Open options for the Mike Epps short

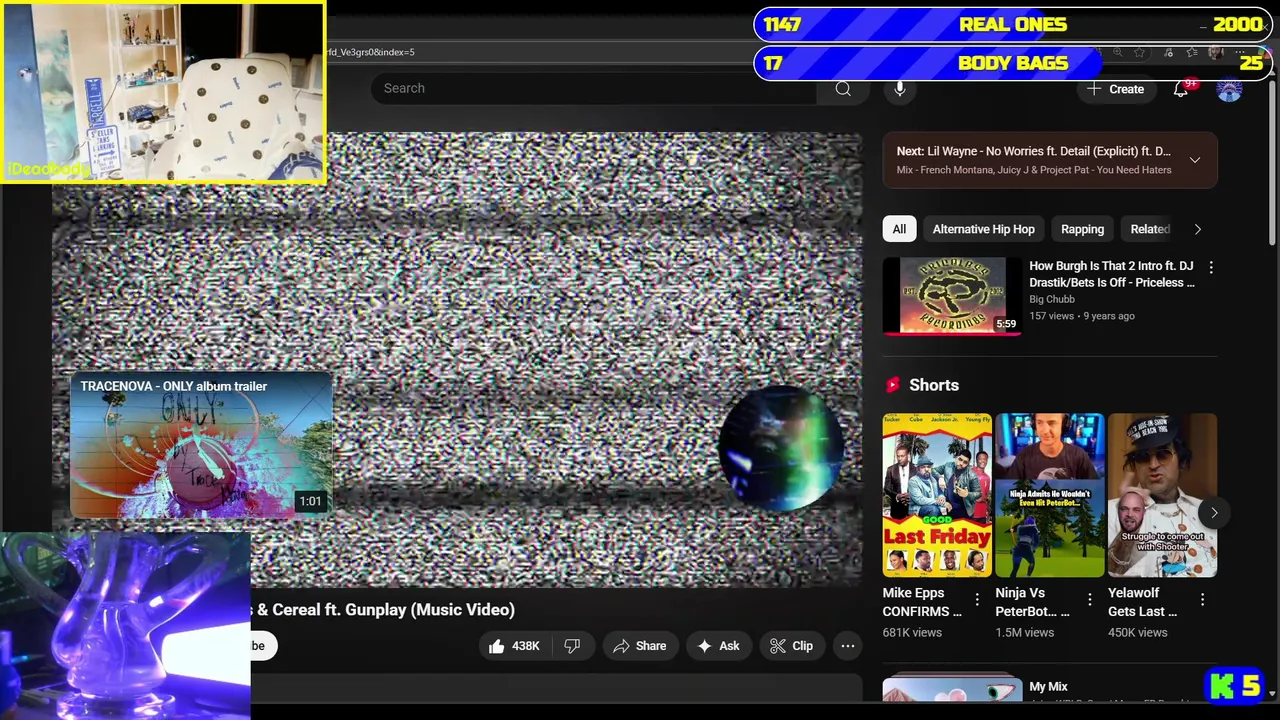(x=977, y=600)
